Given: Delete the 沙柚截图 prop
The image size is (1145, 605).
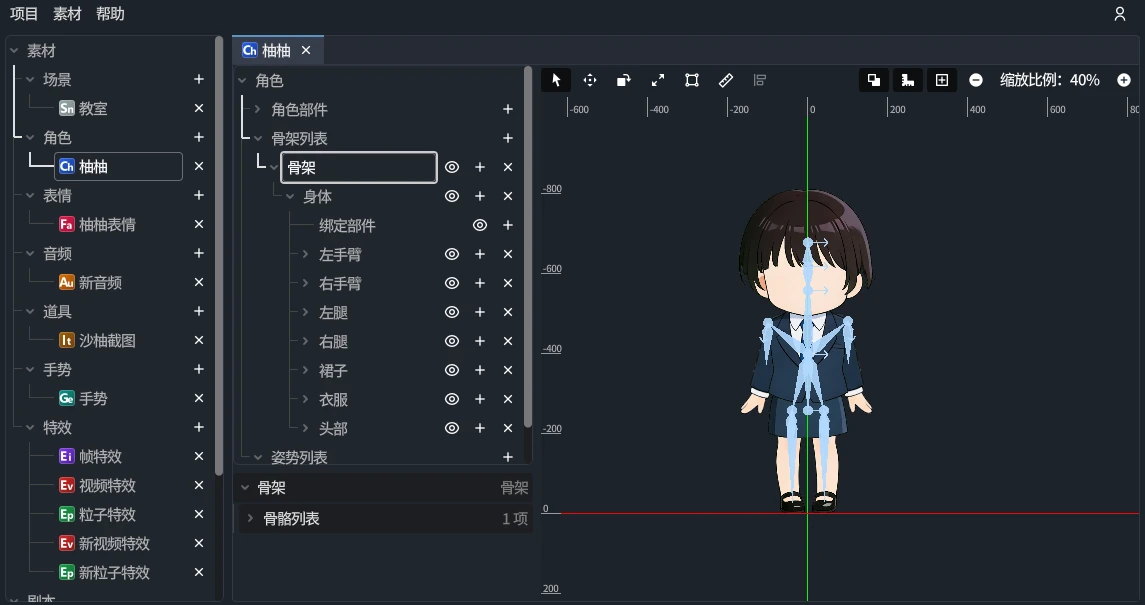Looking at the screenshot, I should click(x=199, y=340).
